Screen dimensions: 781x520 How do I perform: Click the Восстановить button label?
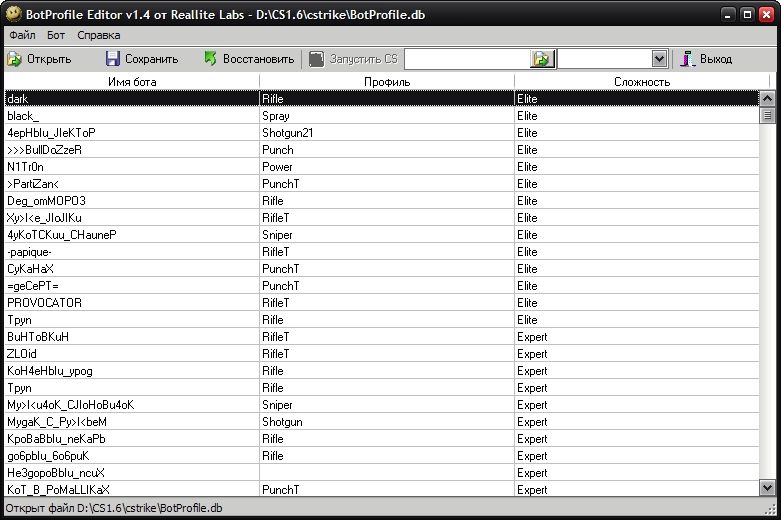tap(259, 59)
